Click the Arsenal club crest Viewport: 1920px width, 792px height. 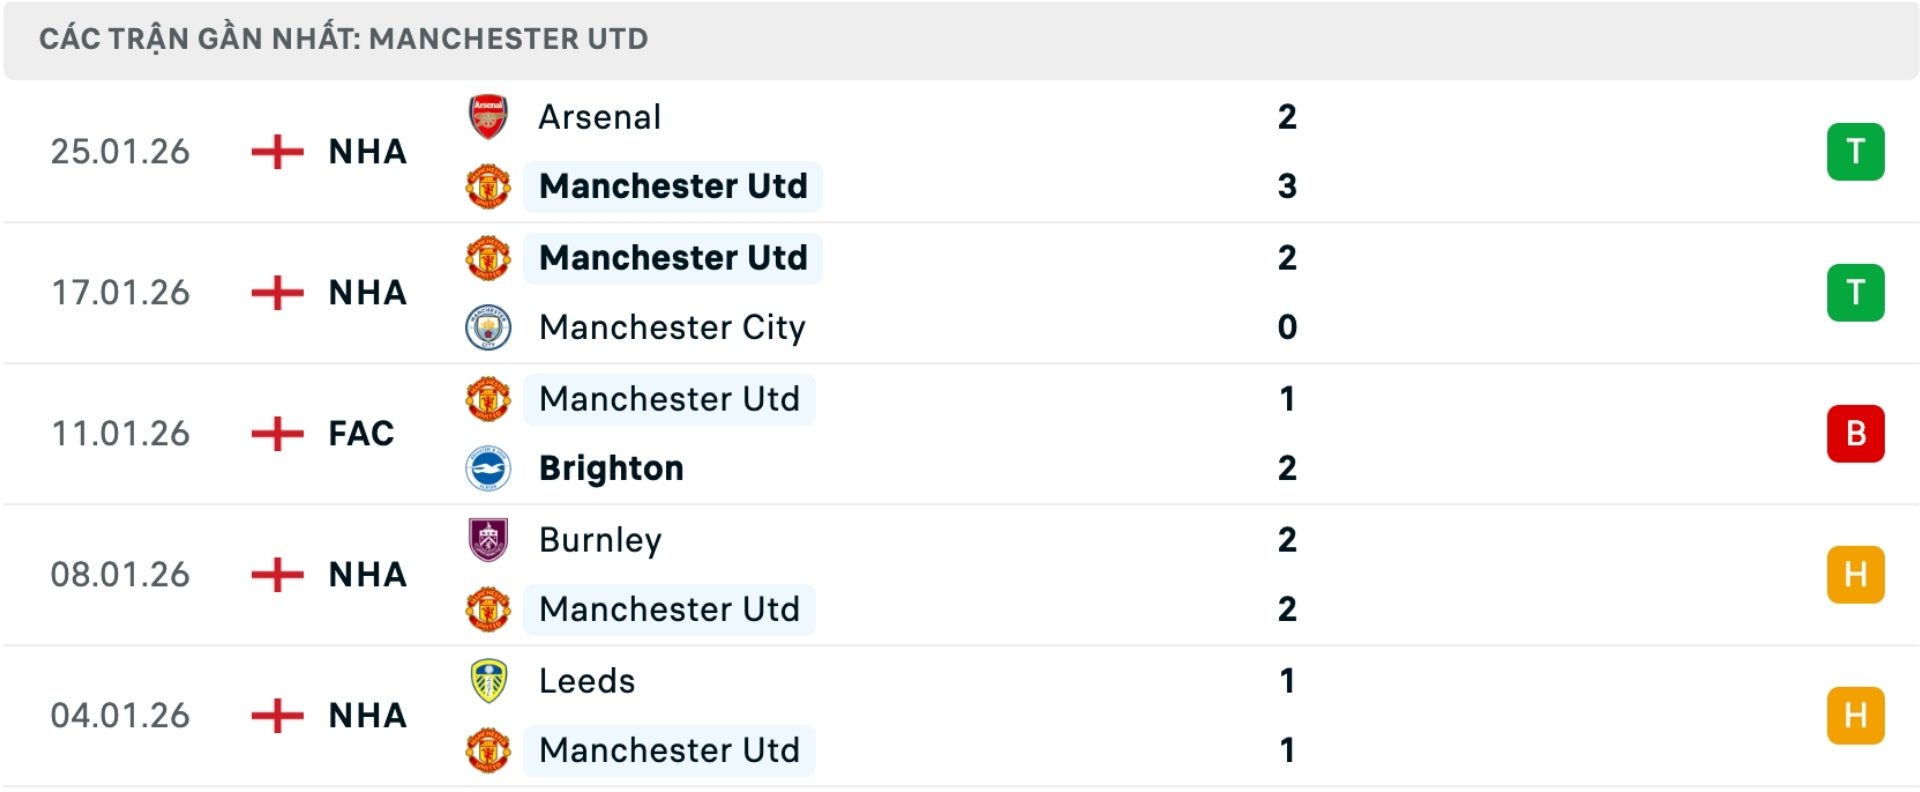pyautogui.click(x=487, y=116)
